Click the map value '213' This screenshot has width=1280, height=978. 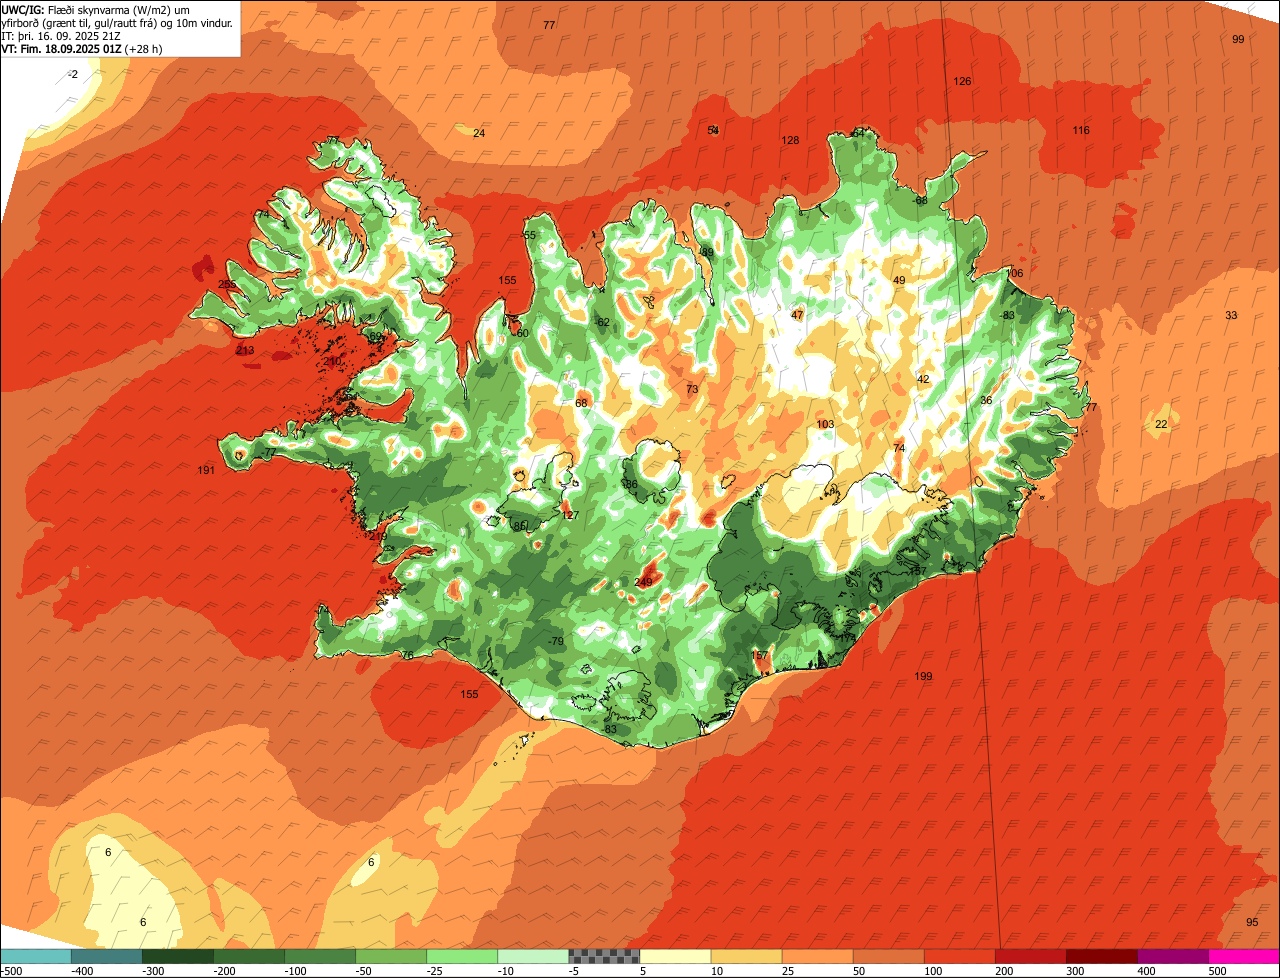point(245,350)
